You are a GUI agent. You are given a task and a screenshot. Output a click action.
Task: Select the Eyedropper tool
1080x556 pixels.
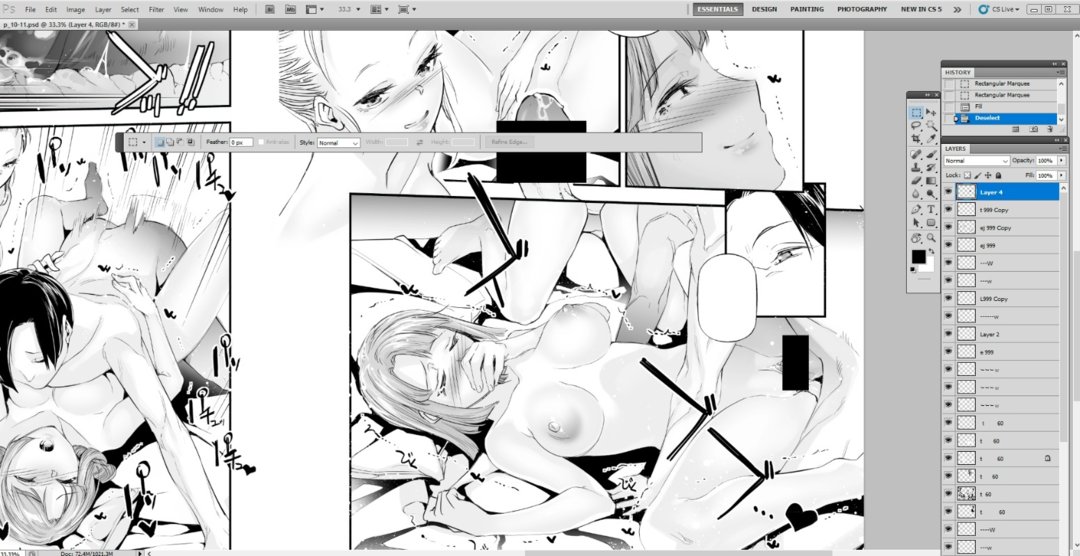point(931,138)
